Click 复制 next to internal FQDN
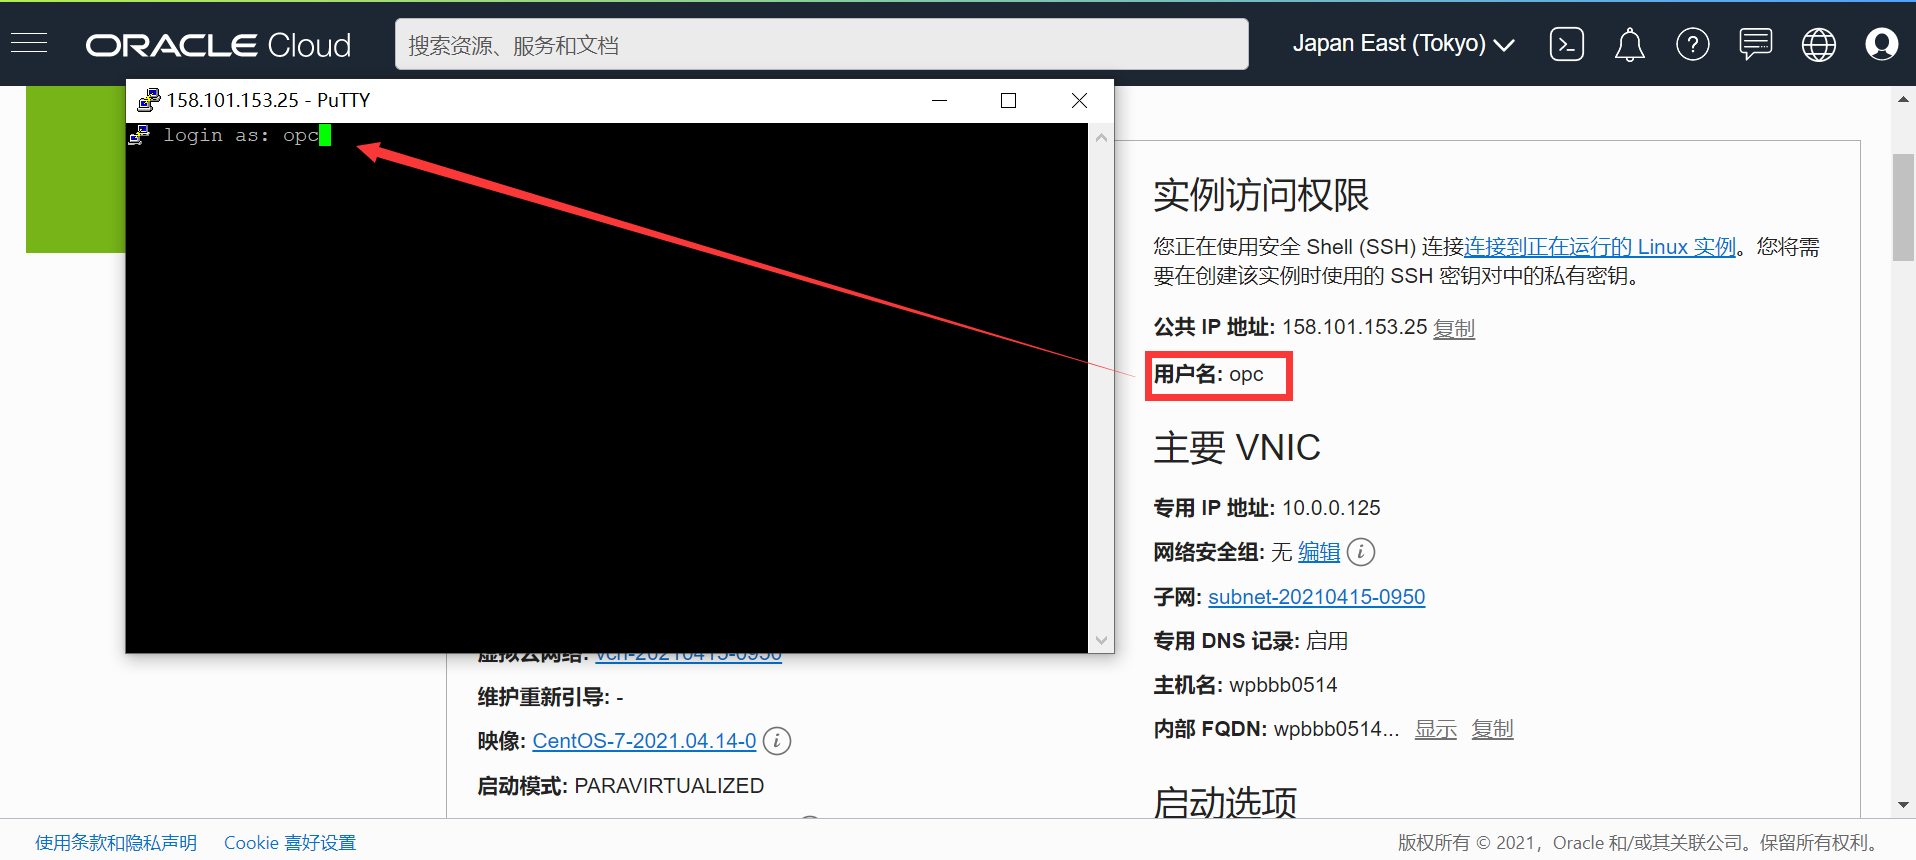Viewport: 1916px width, 860px height. point(1492,729)
